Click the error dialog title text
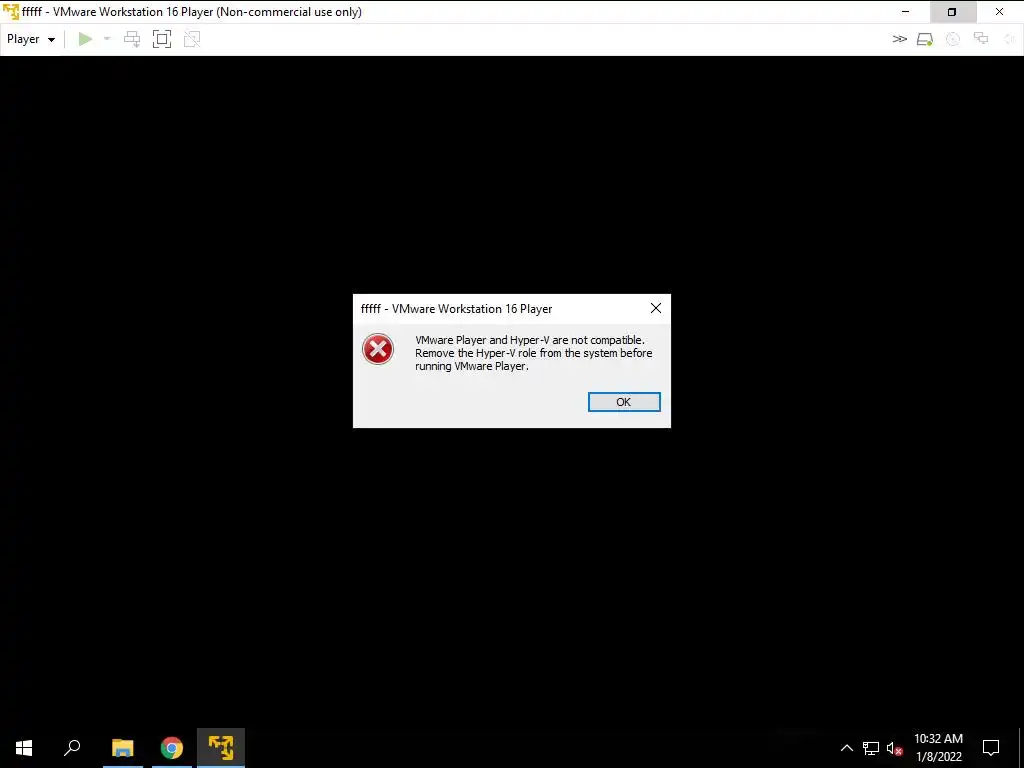 point(456,309)
